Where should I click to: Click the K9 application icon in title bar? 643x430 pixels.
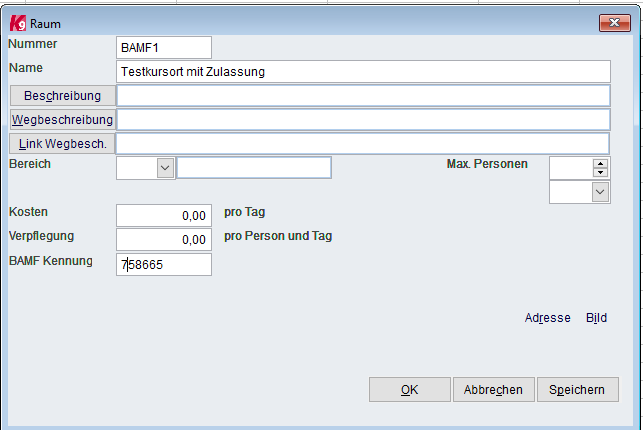tap(18, 23)
